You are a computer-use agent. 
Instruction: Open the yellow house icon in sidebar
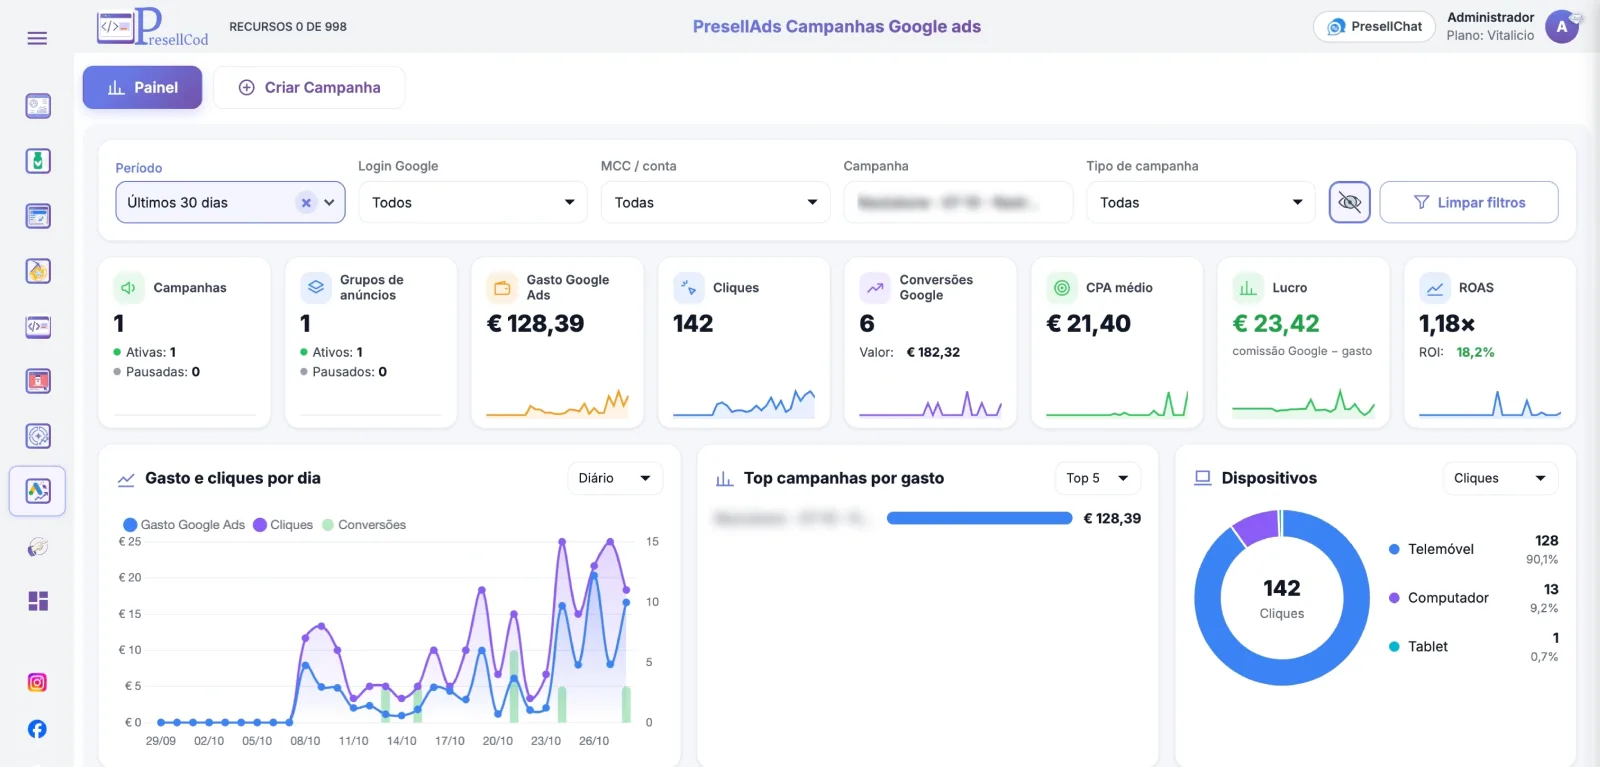(x=38, y=271)
